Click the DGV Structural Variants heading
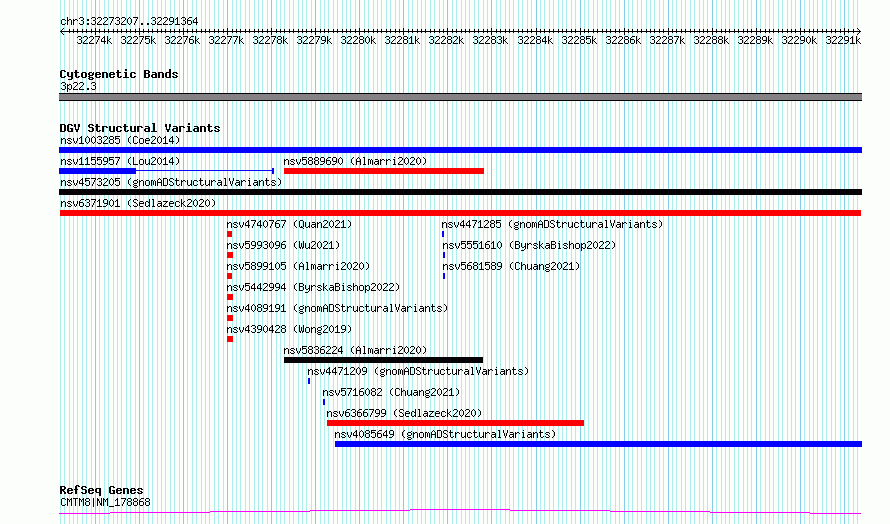 [140, 128]
